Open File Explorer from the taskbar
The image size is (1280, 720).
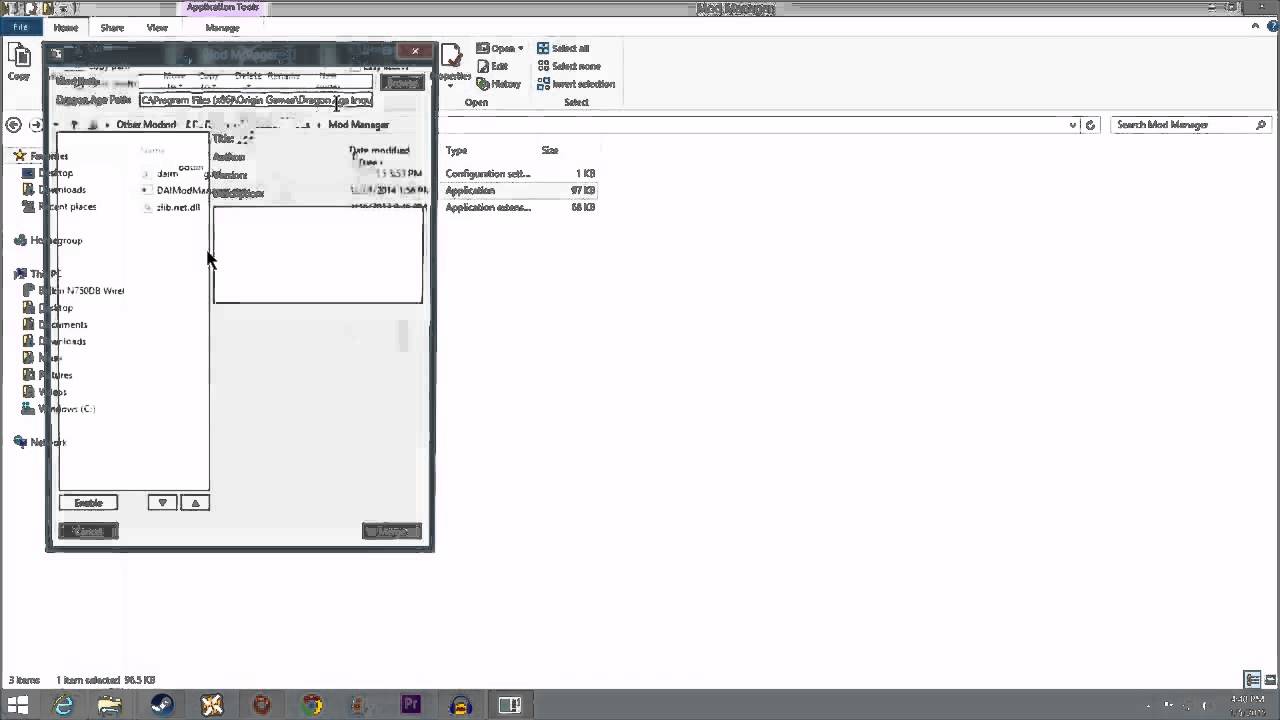tap(109, 705)
